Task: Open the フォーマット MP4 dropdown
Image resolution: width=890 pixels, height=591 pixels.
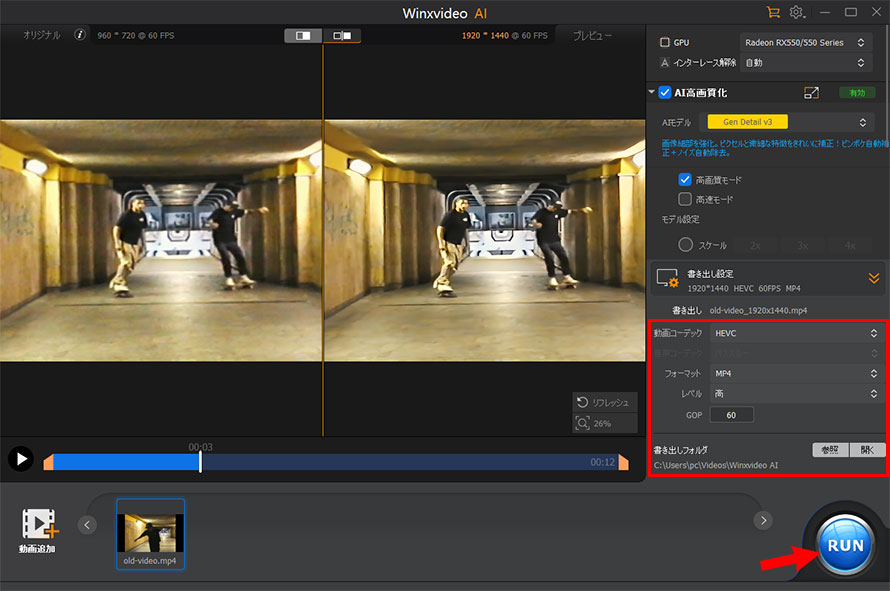Action: [794, 373]
